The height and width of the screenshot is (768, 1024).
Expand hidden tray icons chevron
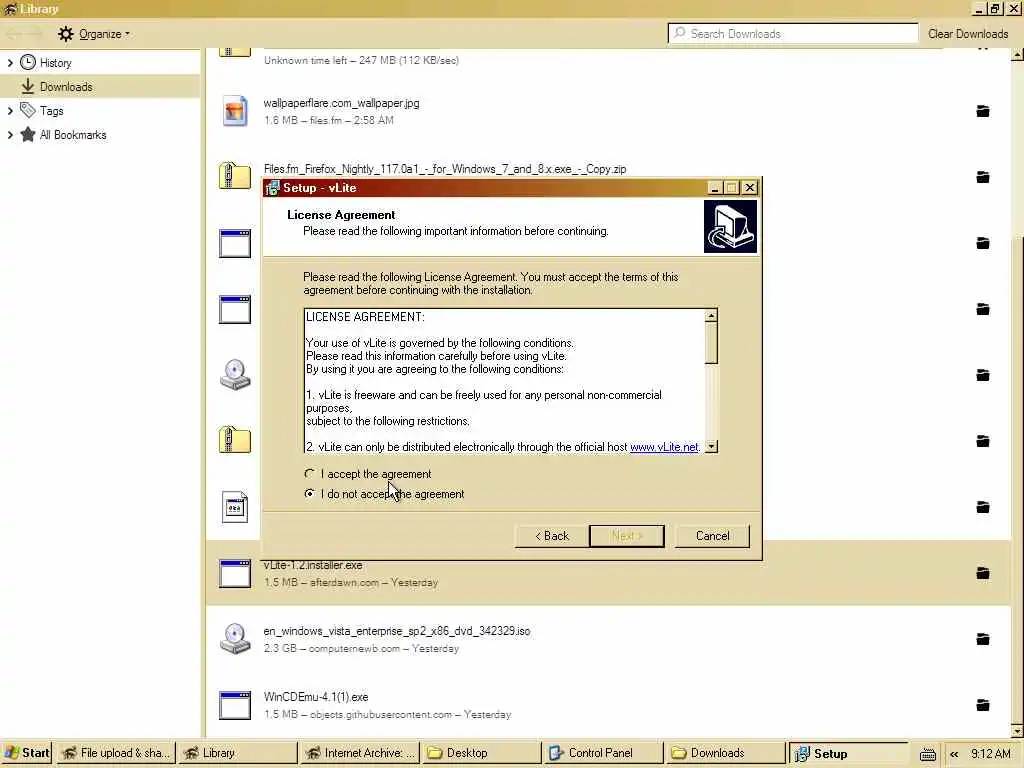click(954, 754)
